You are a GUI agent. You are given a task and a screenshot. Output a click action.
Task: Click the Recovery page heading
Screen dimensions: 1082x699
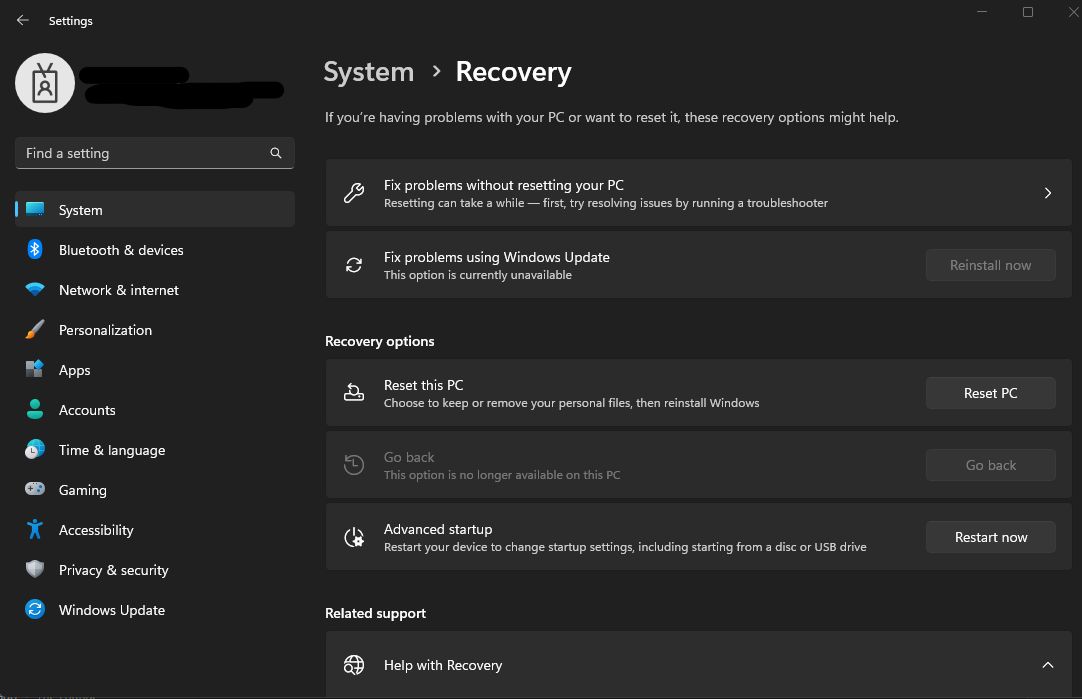point(513,72)
